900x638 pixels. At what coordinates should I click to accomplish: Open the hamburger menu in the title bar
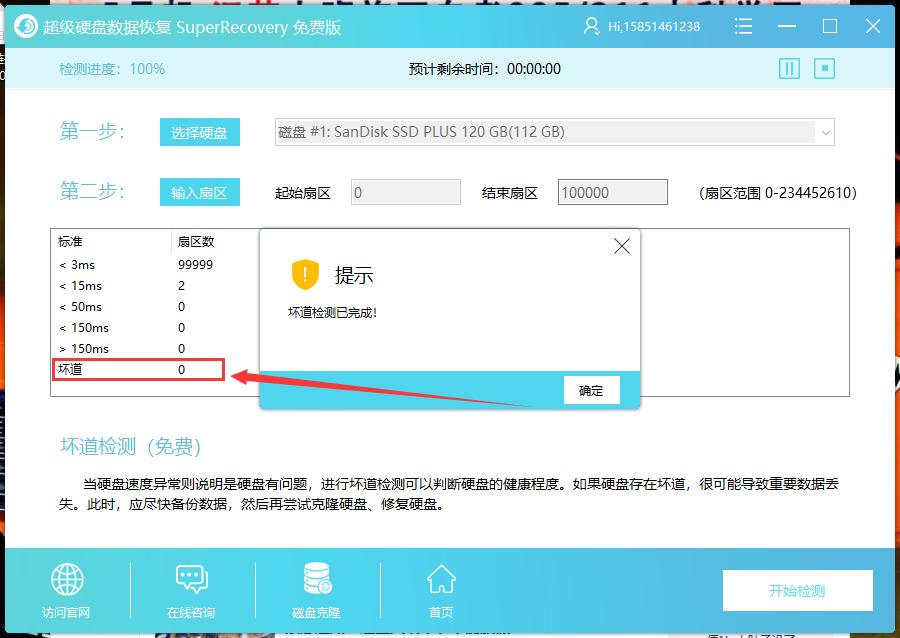742,26
